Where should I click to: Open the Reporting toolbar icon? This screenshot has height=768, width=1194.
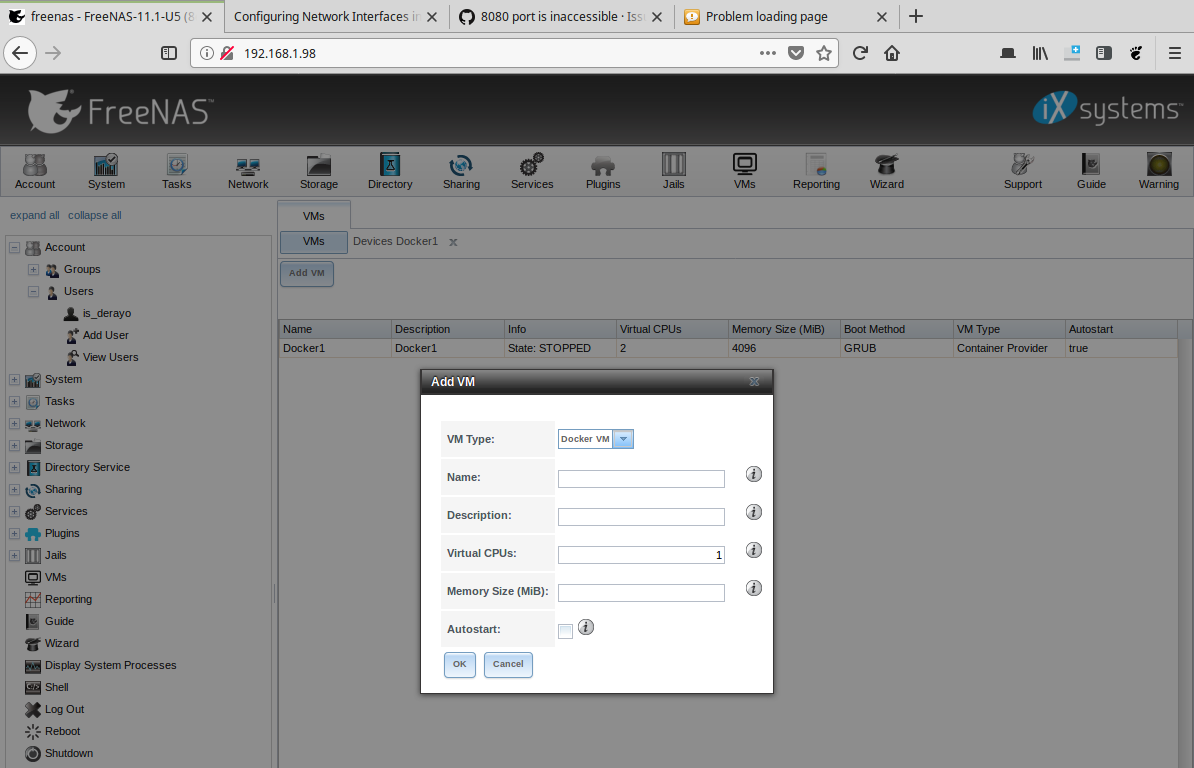point(816,171)
